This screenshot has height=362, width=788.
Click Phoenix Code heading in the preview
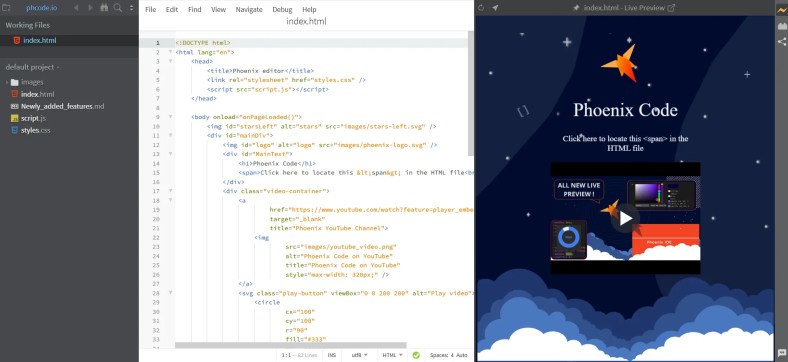tap(625, 110)
